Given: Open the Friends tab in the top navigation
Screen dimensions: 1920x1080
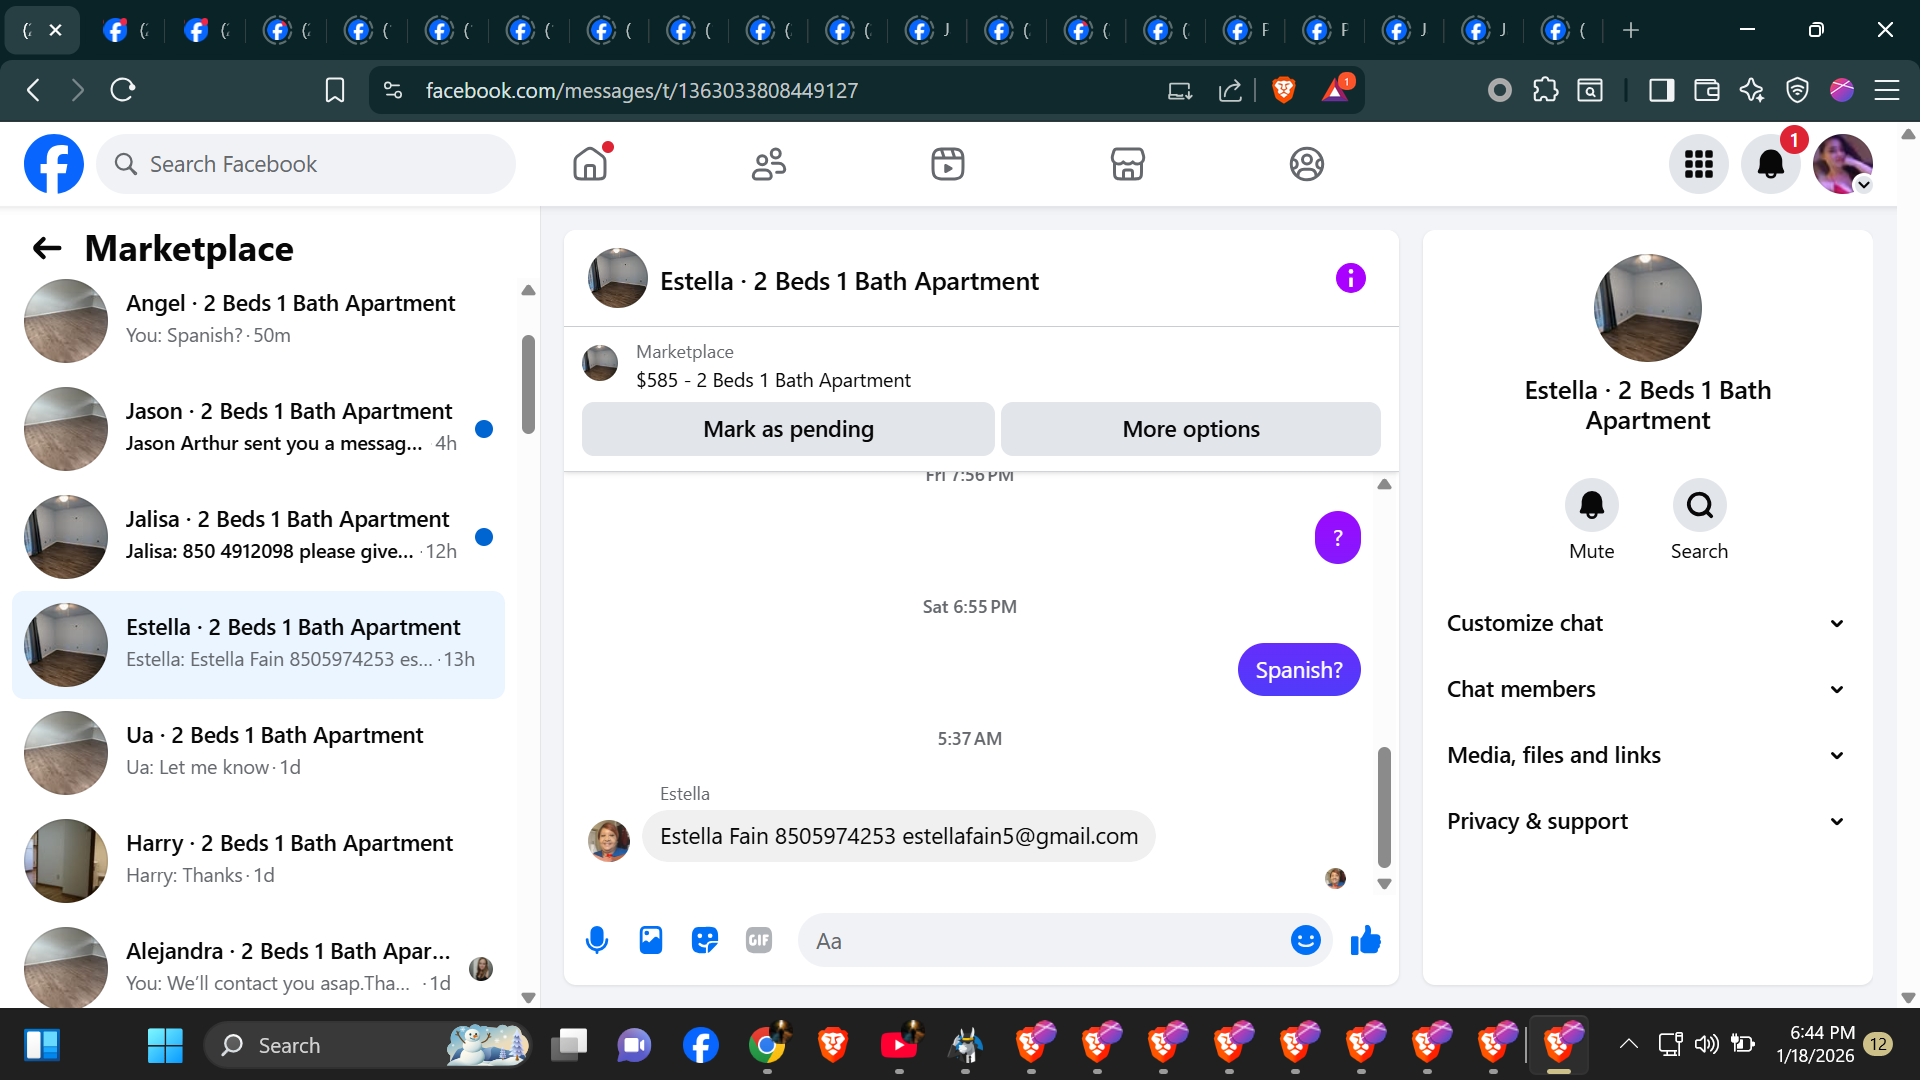Looking at the screenshot, I should pos(768,164).
